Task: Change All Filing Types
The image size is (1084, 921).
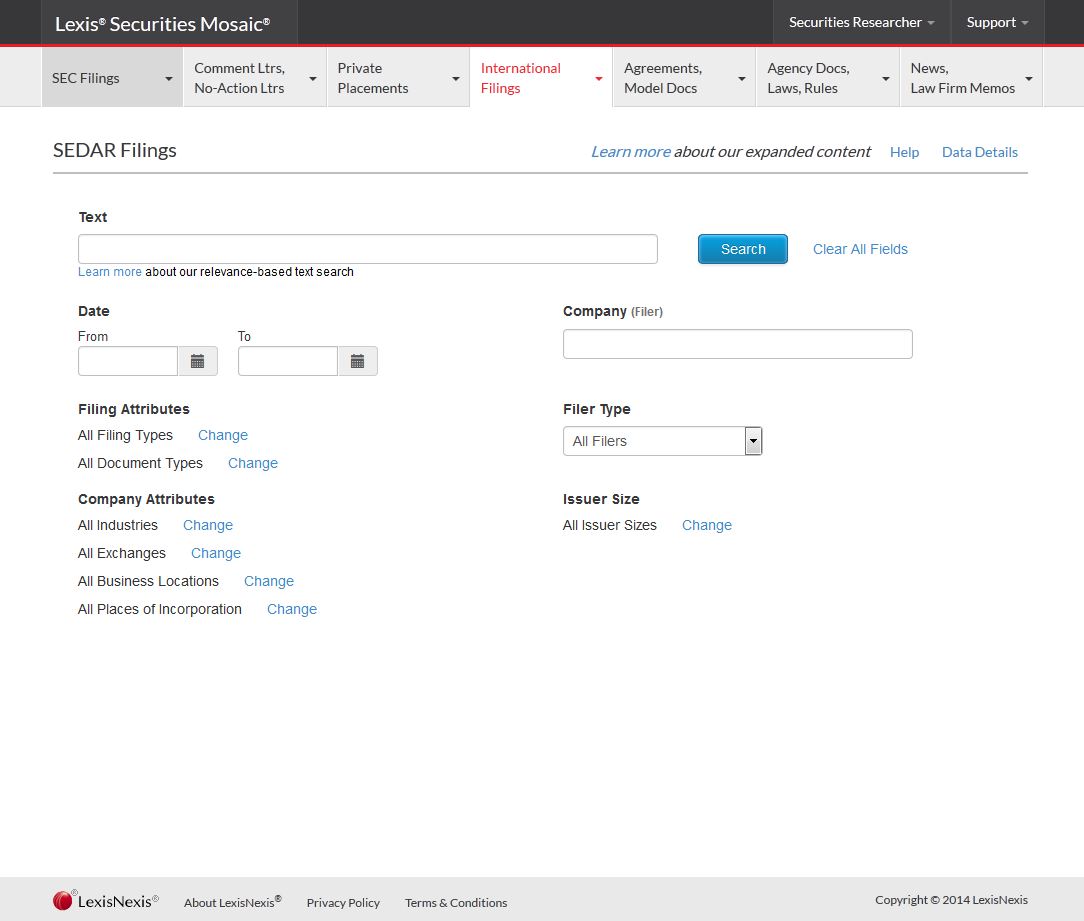Action: [x=223, y=435]
